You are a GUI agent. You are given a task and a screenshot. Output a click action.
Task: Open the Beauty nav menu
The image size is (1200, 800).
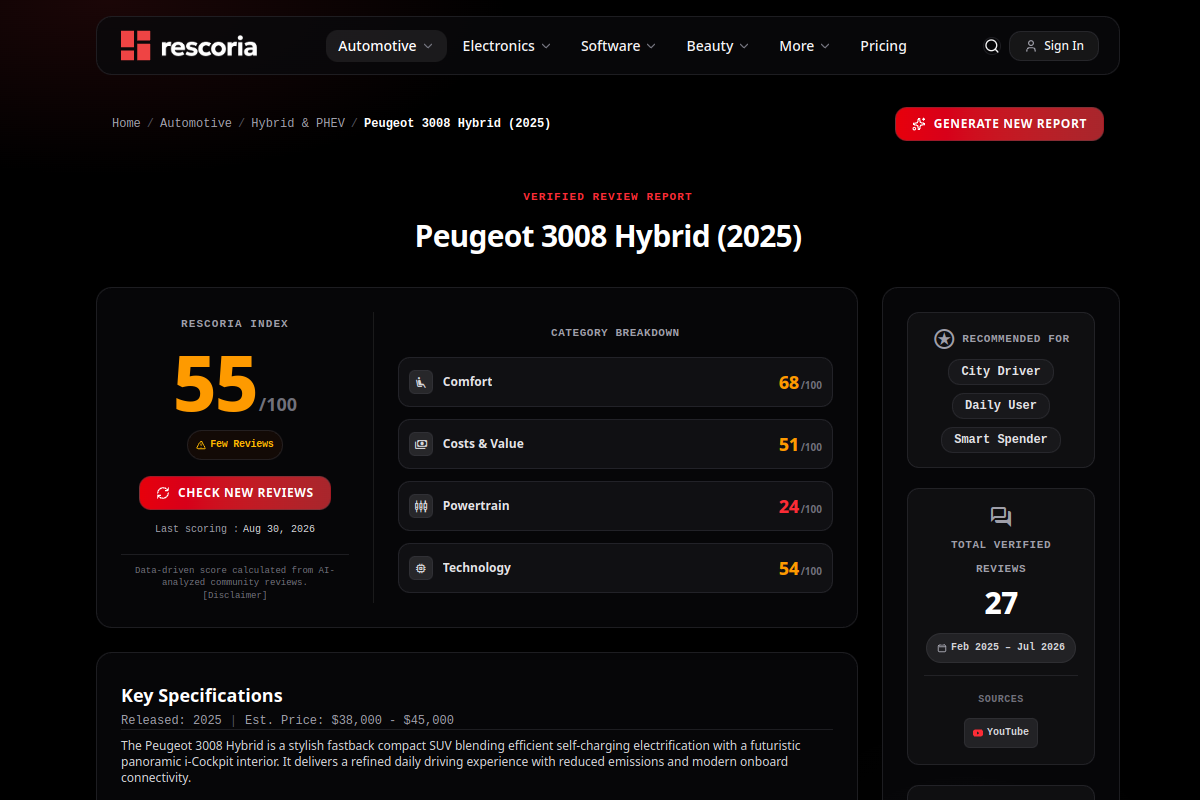click(x=718, y=46)
